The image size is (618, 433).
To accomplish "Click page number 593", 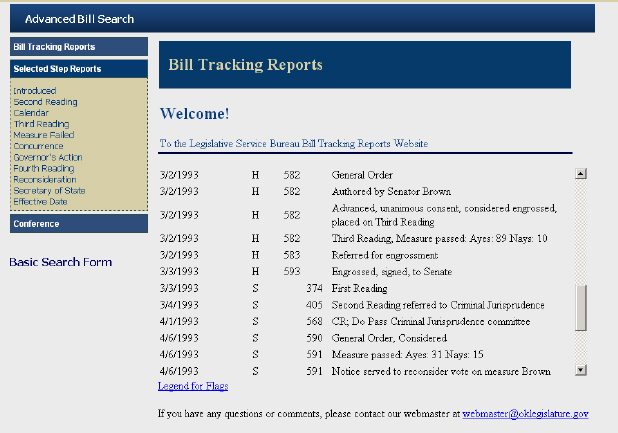I will click(292, 271).
